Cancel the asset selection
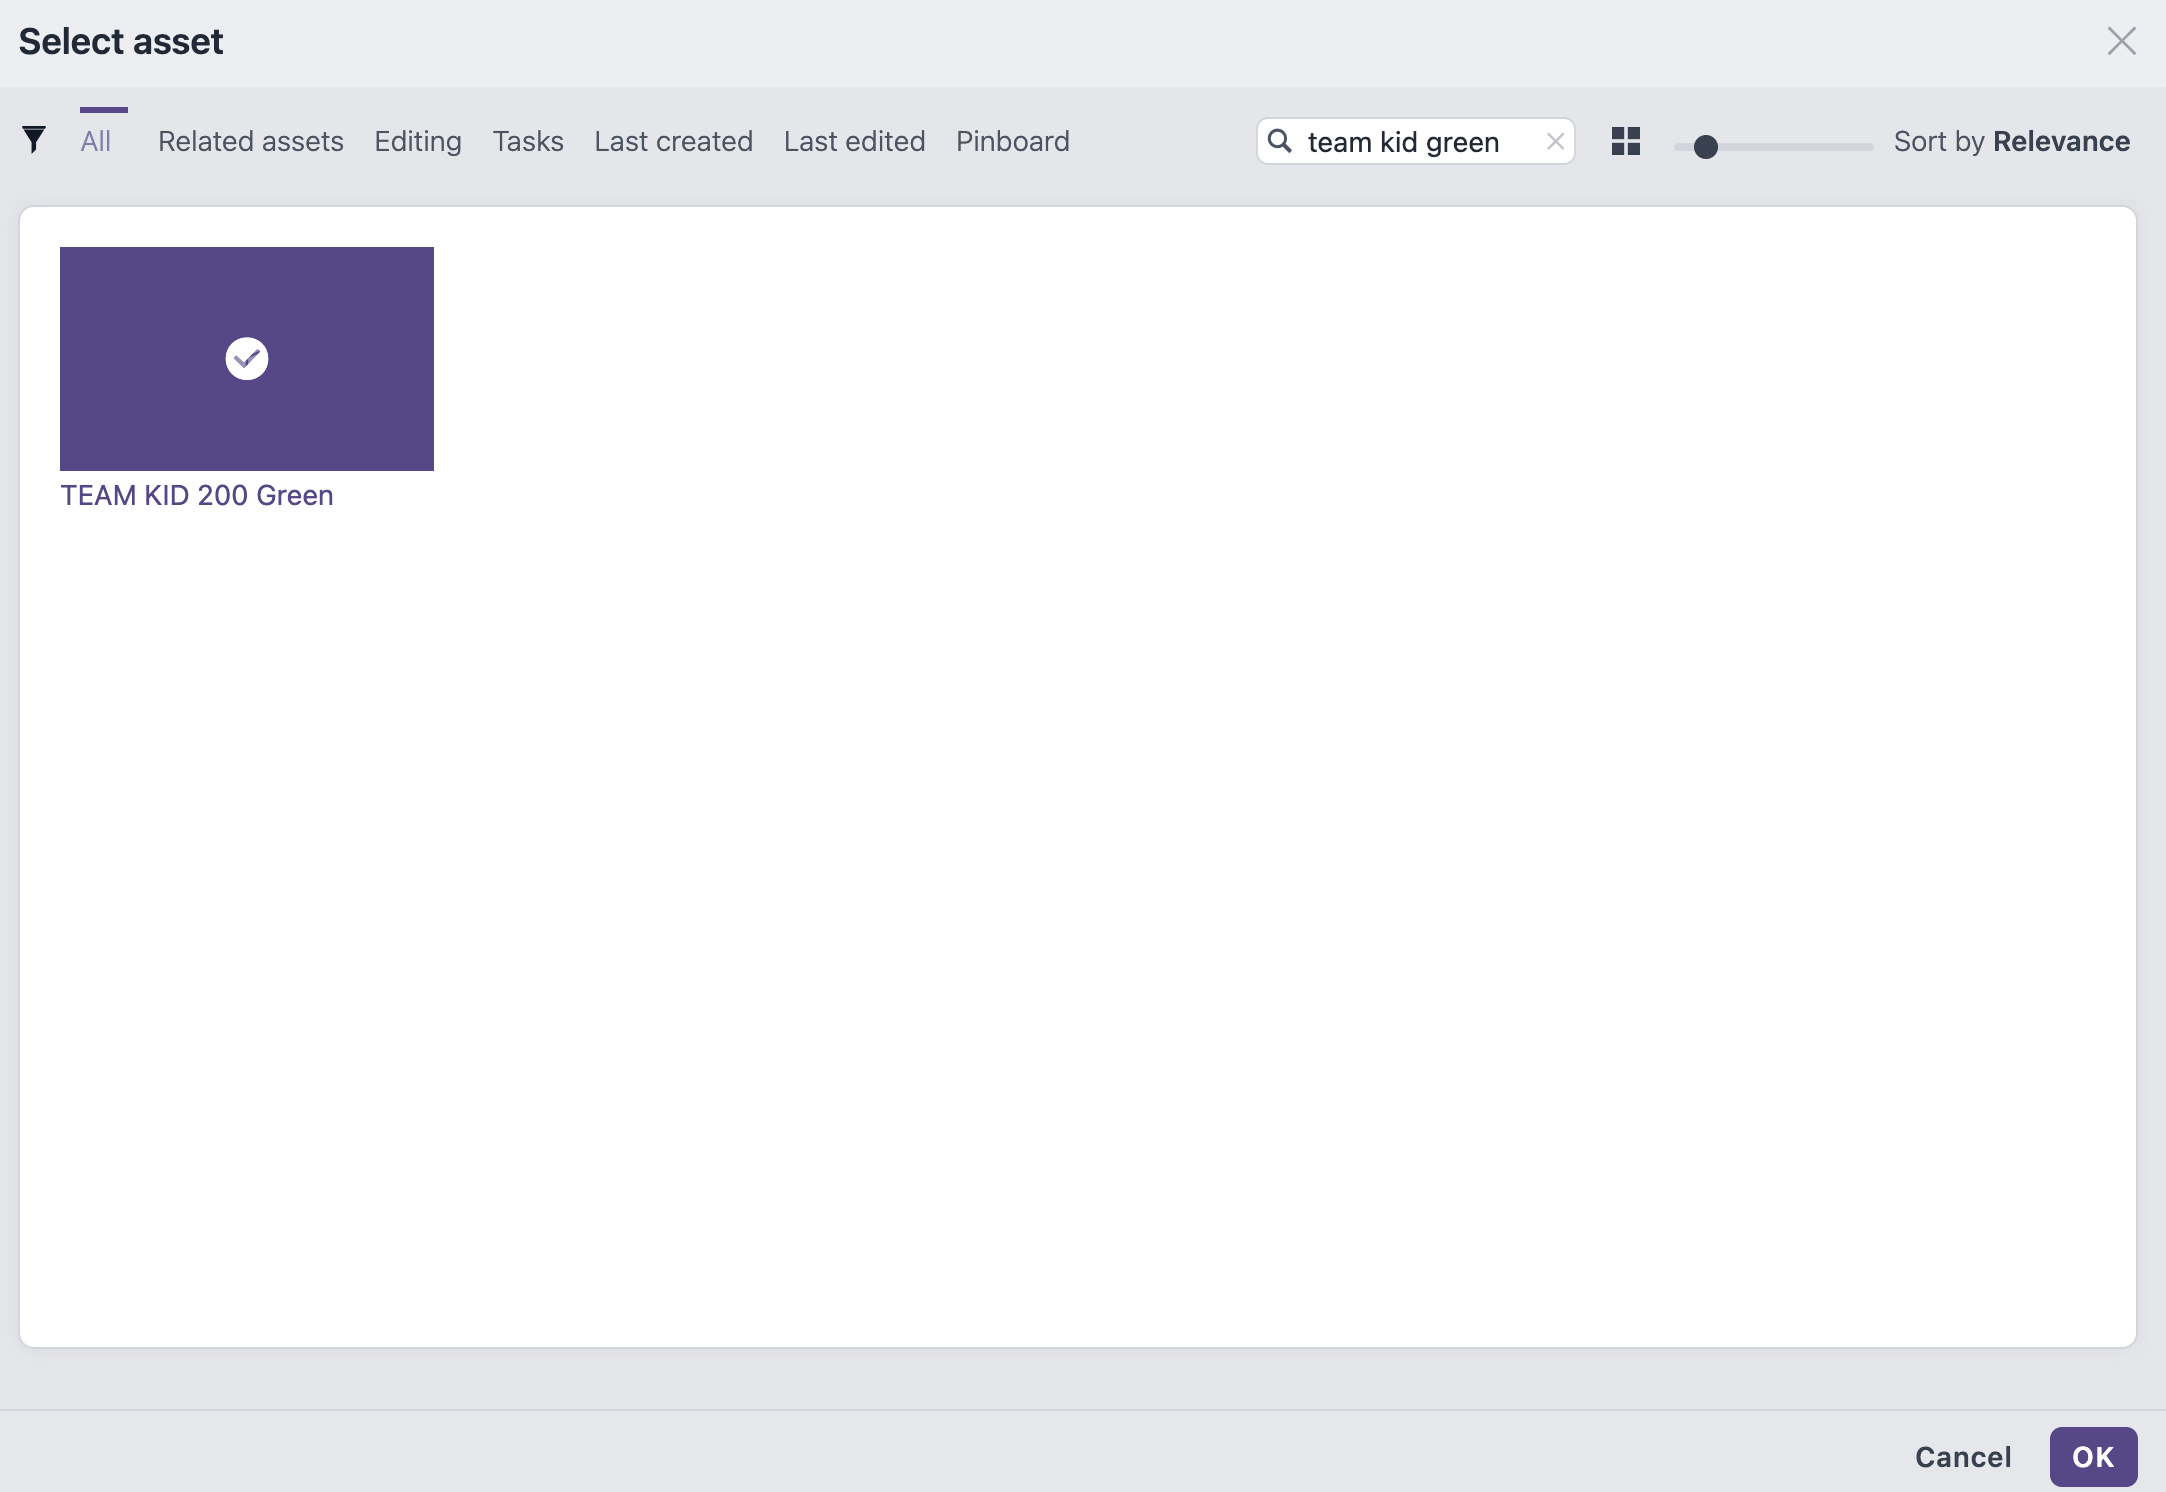 tap(1962, 1457)
